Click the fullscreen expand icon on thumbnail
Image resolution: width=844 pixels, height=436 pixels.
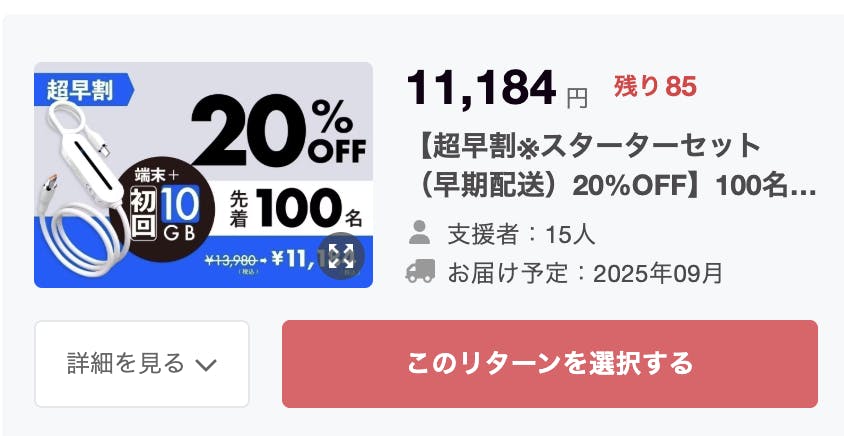[x=340, y=255]
